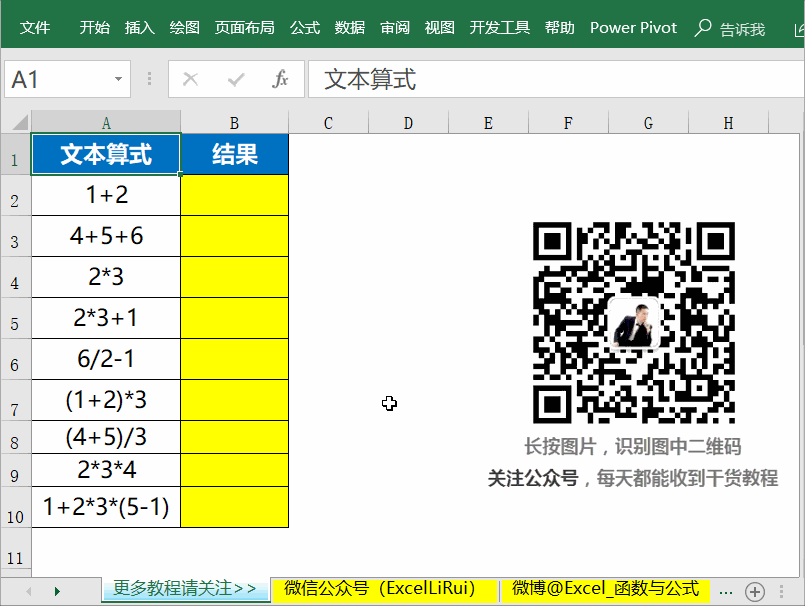The height and width of the screenshot is (606, 805).
Task: Add a new sheet with plus button
Action: point(755,592)
